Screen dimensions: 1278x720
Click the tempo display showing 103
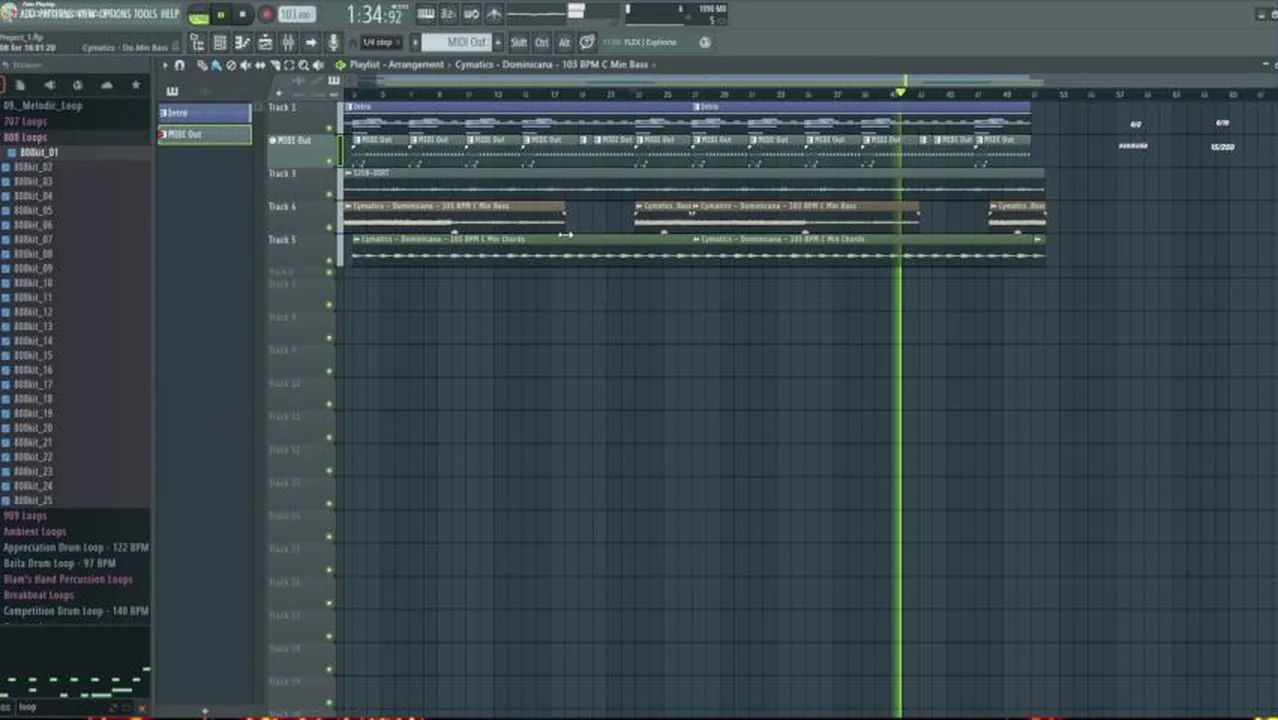(297, 15)
